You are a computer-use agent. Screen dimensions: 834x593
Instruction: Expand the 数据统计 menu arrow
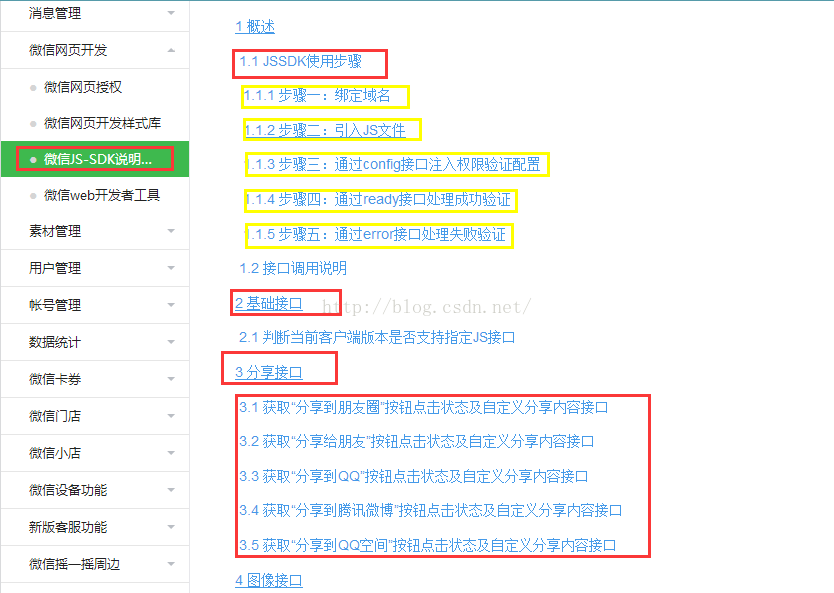tap(171, 342)
